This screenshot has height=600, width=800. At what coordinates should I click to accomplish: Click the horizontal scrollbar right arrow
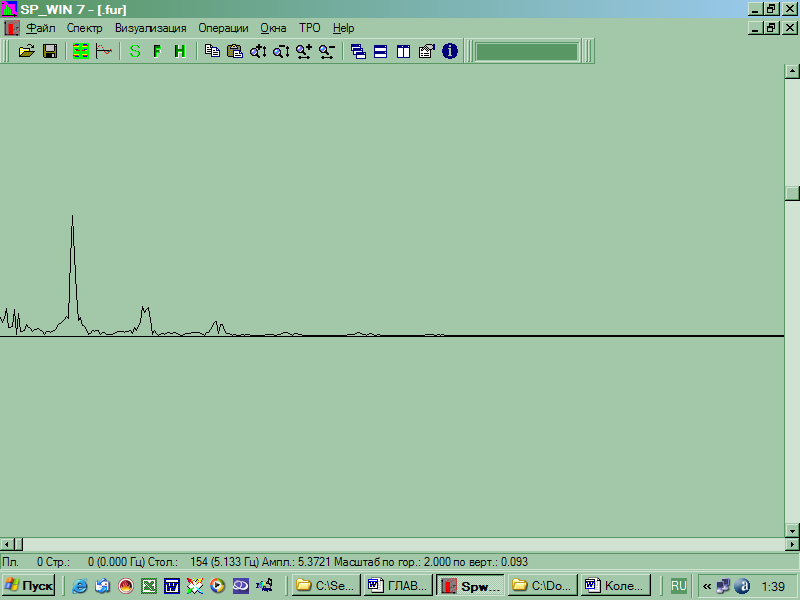792,544
